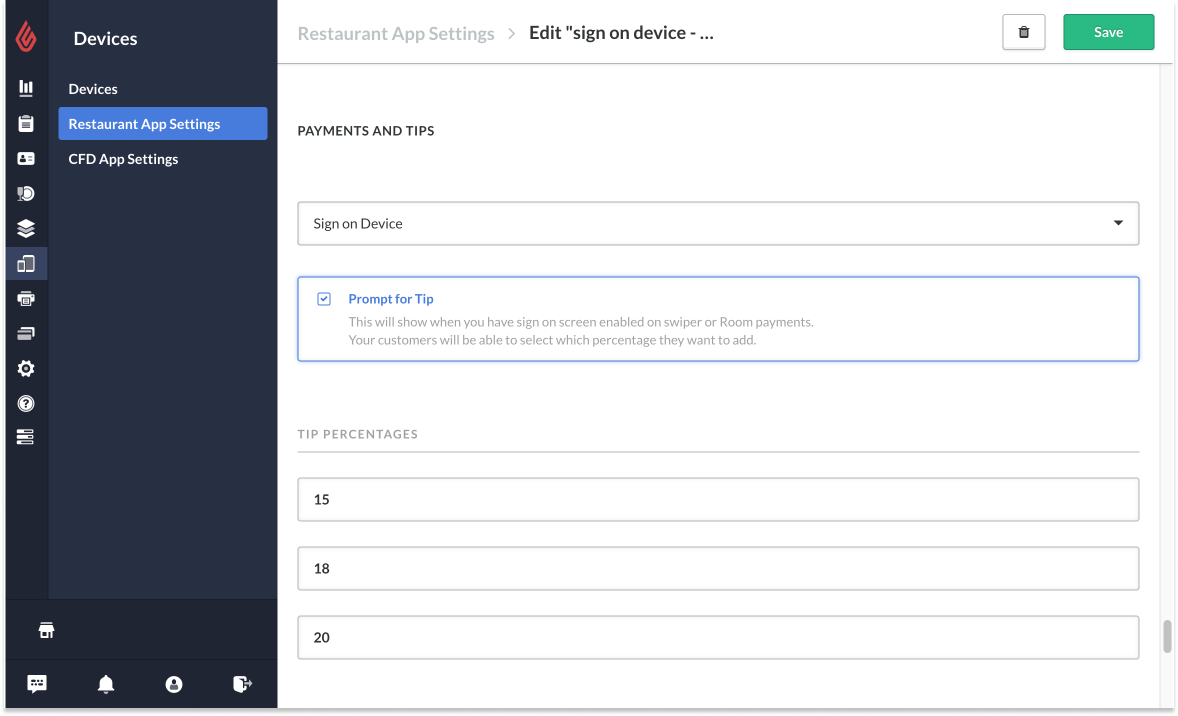The height and width of the screenshot is (716, 1178).
Task: Select the stacked layers icon in sidebar
Action: pyautogui.click(x=26, y=229)
